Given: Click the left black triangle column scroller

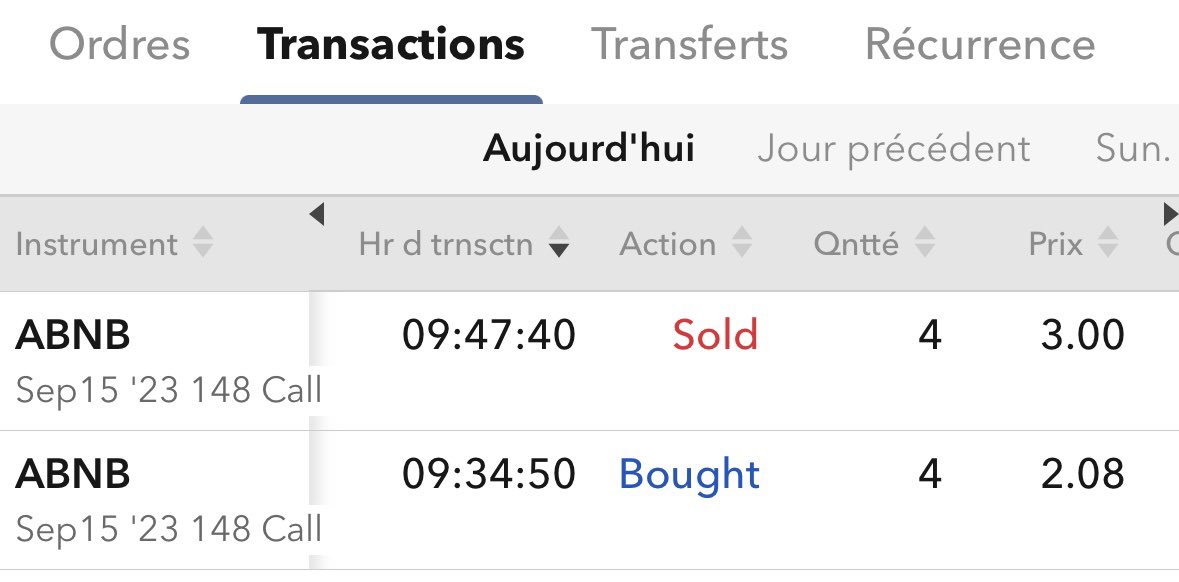Looking at the screenshot, I should coord(317,215).
